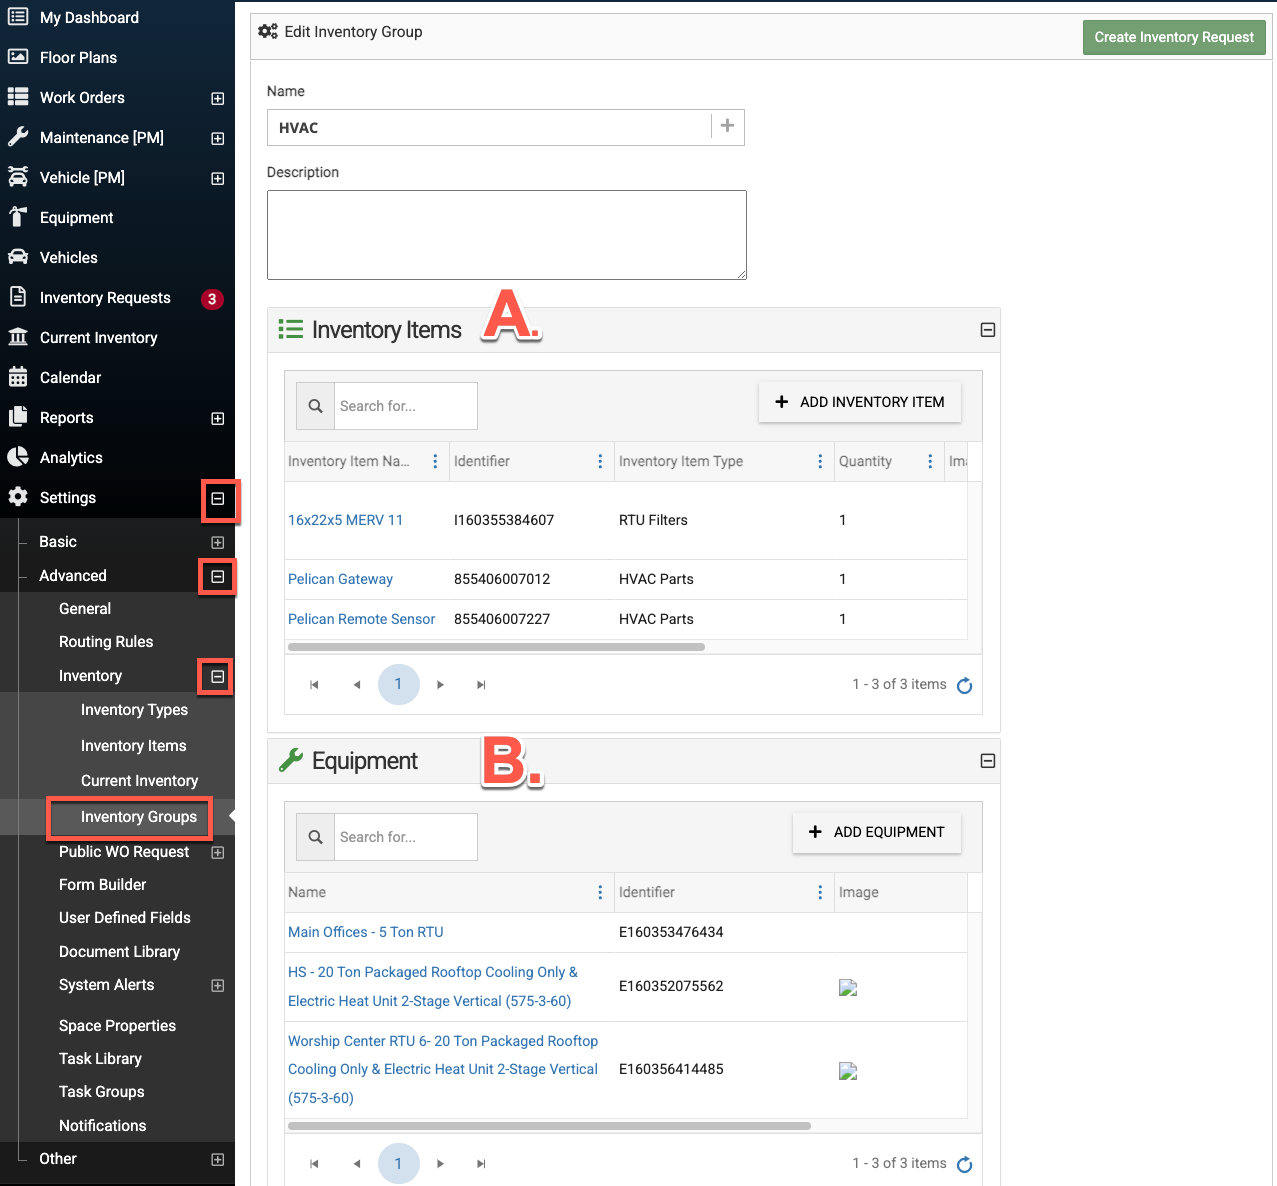Select Inventory Groups in the sidebar
The height and width of the screenshot is (1186, 1277).
tap(138, 817)
